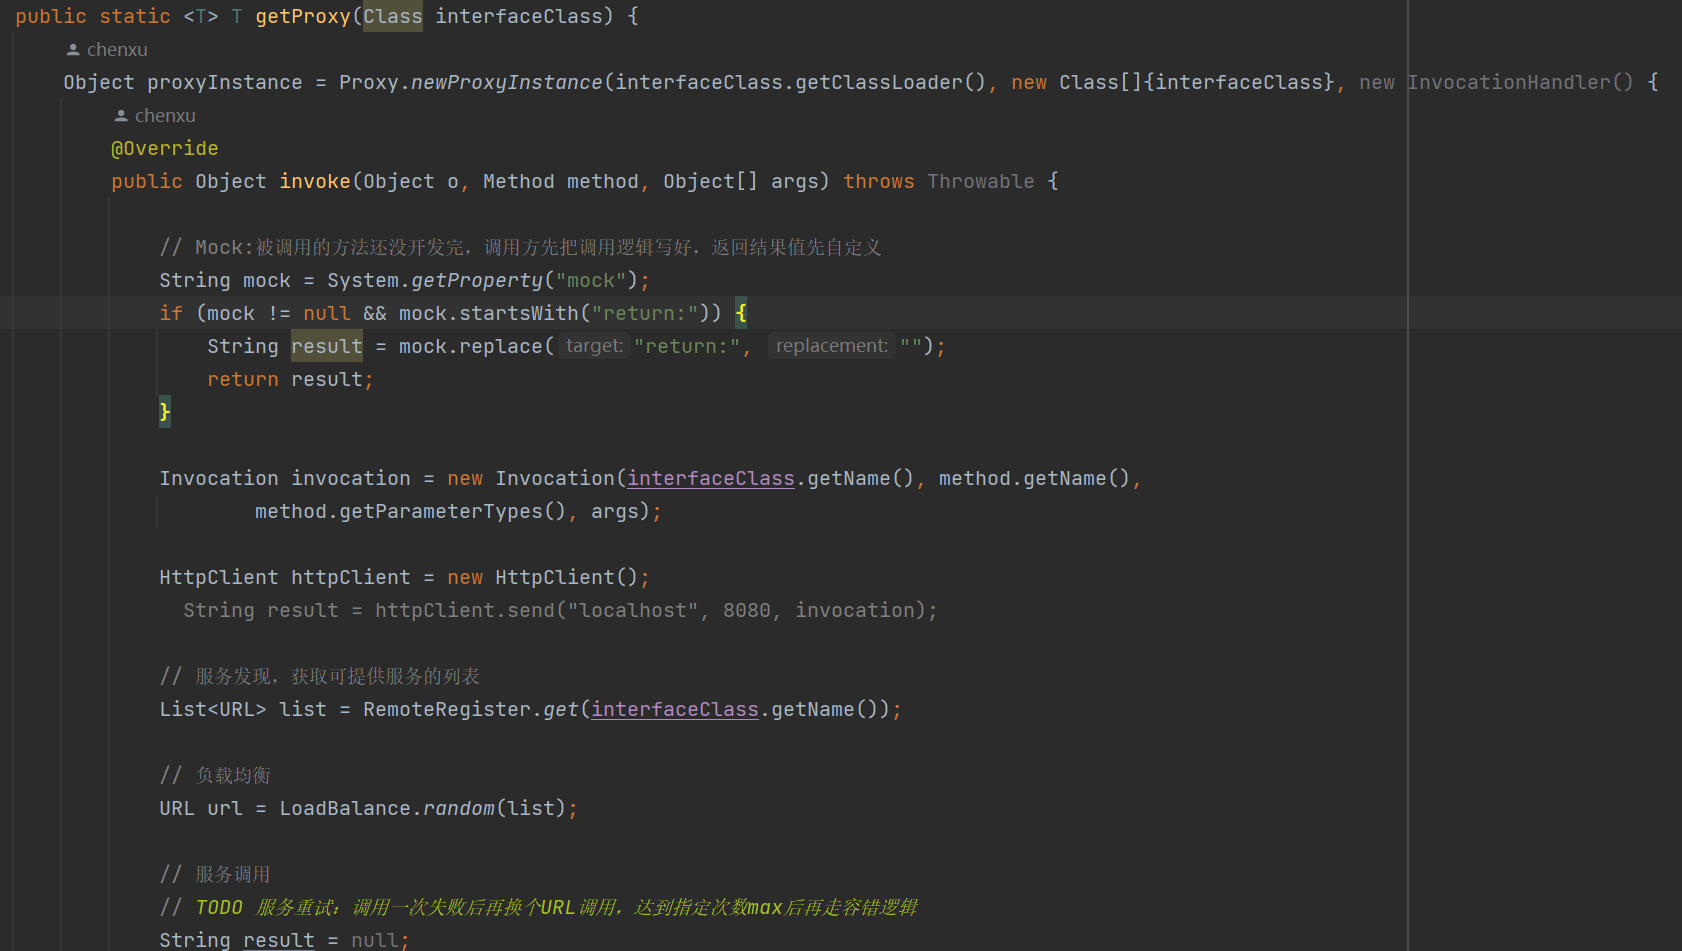Click the Mock comment line
Image resolution: width=1682 pixels, height=951 pixels.
click(520, 247)
